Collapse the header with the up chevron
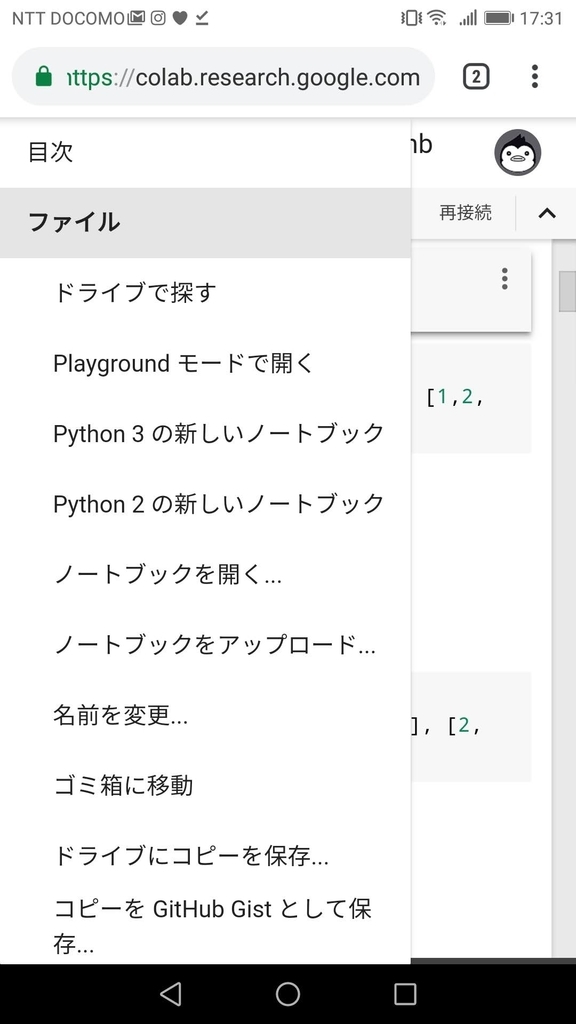This screenshot has width=576, height=1024. [x=547, y=213]
